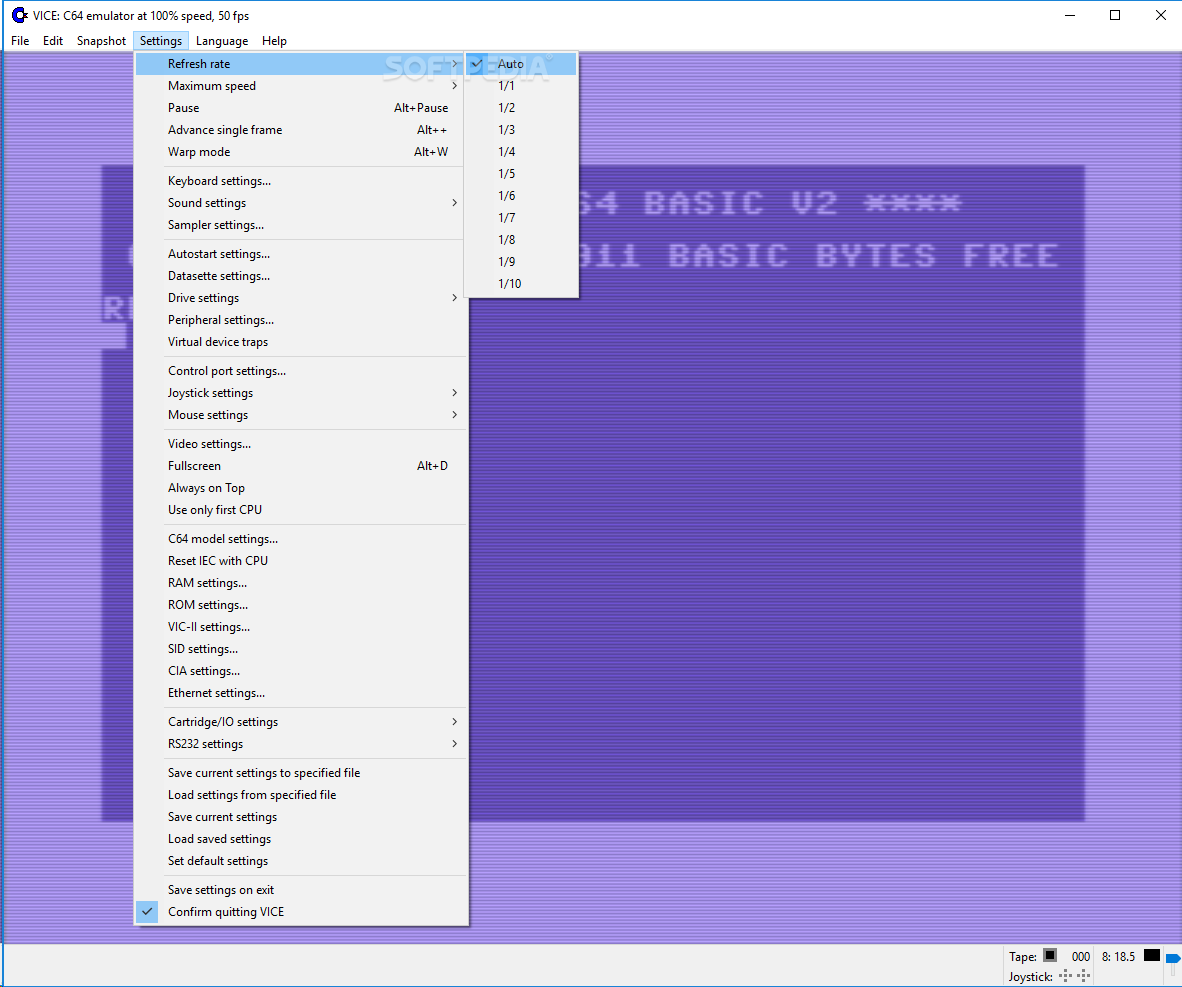Toggle Virtual device traps

tap(302, 342)
